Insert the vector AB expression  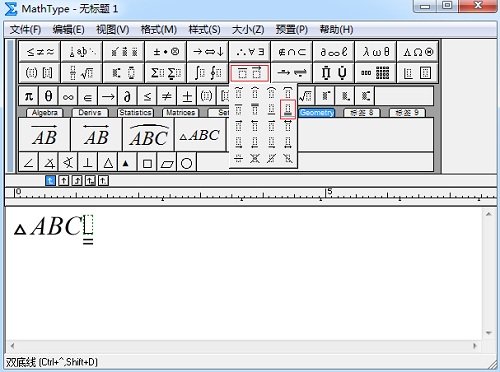45,134
